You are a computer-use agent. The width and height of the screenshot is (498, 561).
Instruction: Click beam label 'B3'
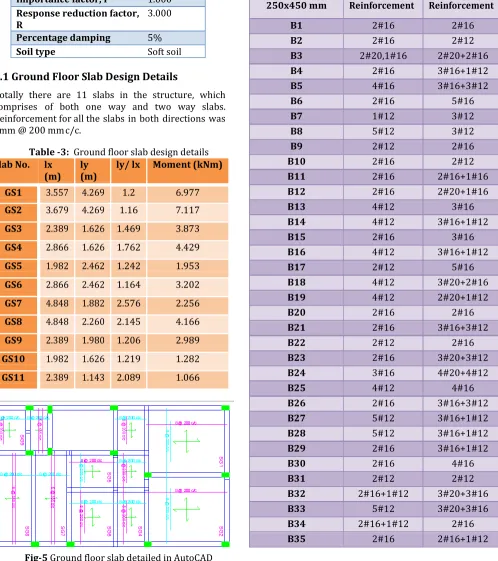tap(296, 56)
